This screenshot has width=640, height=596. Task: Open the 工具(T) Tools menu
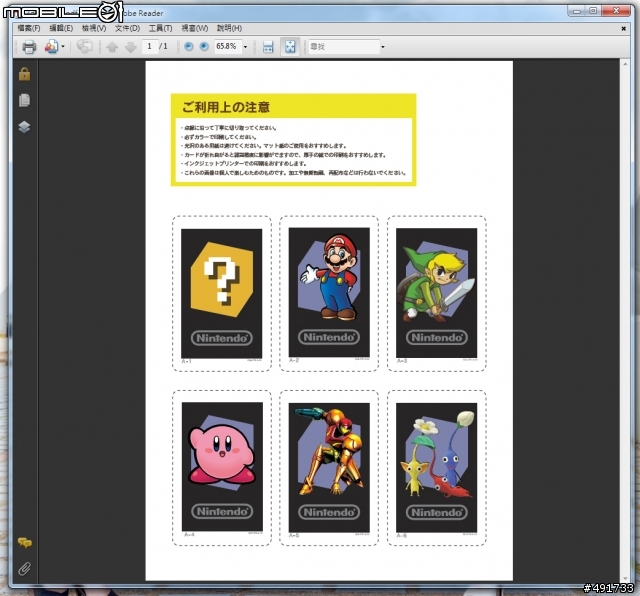[160, 28]
